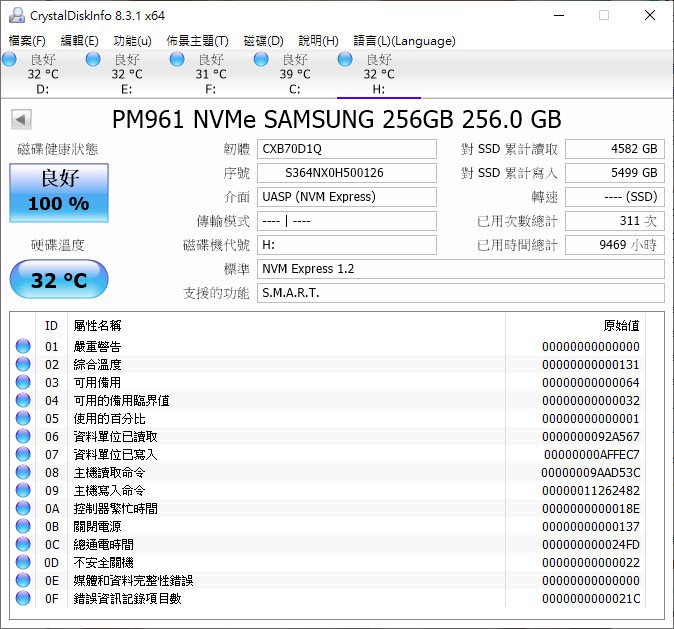The height and width of the screenshot is (629, 674).
Task: Open the 語言(L)(Language) menu
Action: 404,41
